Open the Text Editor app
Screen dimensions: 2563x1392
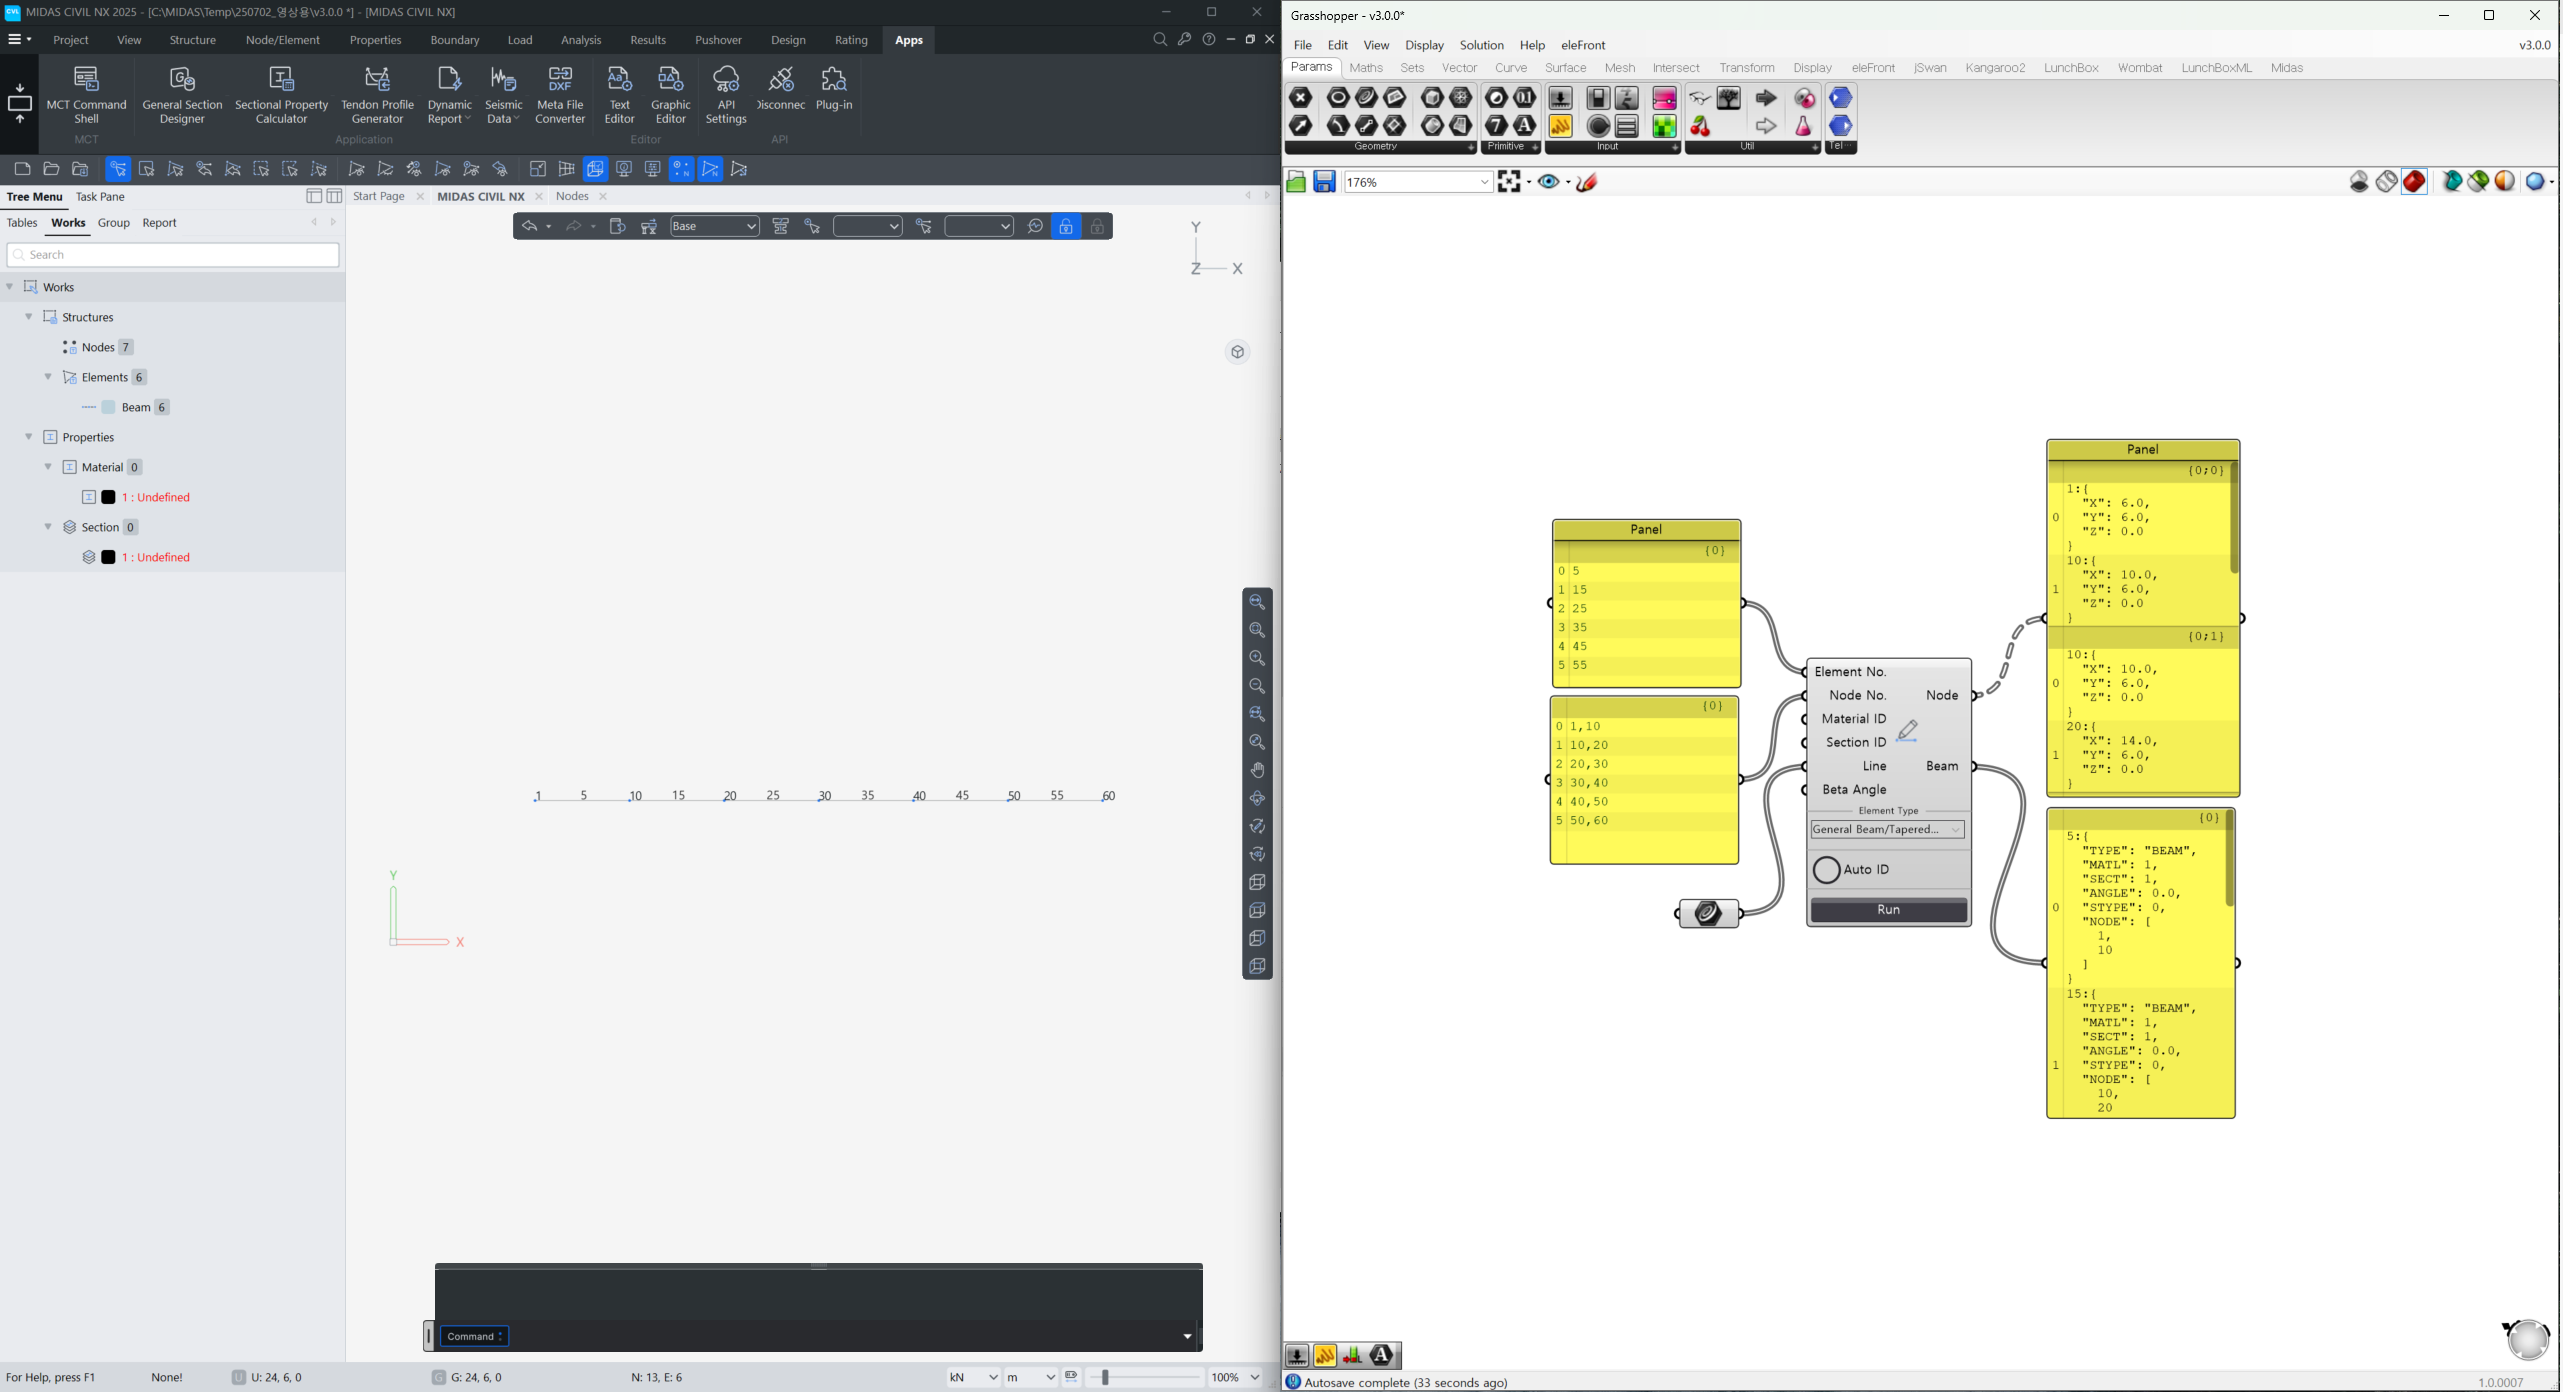(x=619, y=95)
